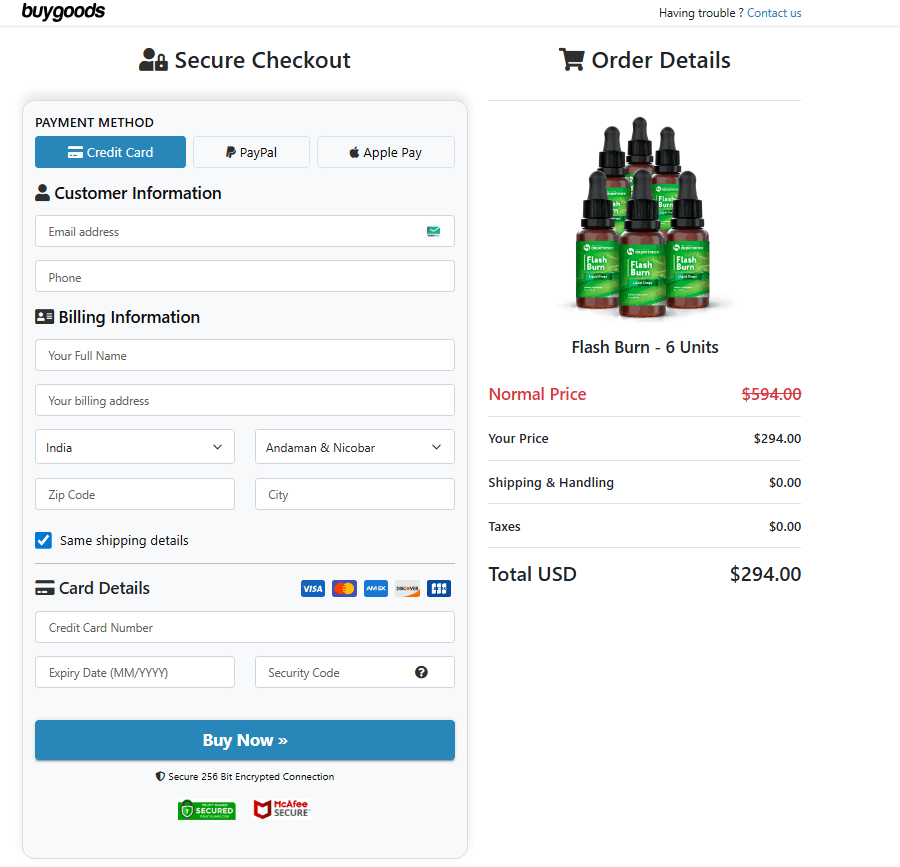Click the McAfee Secure badge
This screenshot has height=867, width=900.
point(281,809)
